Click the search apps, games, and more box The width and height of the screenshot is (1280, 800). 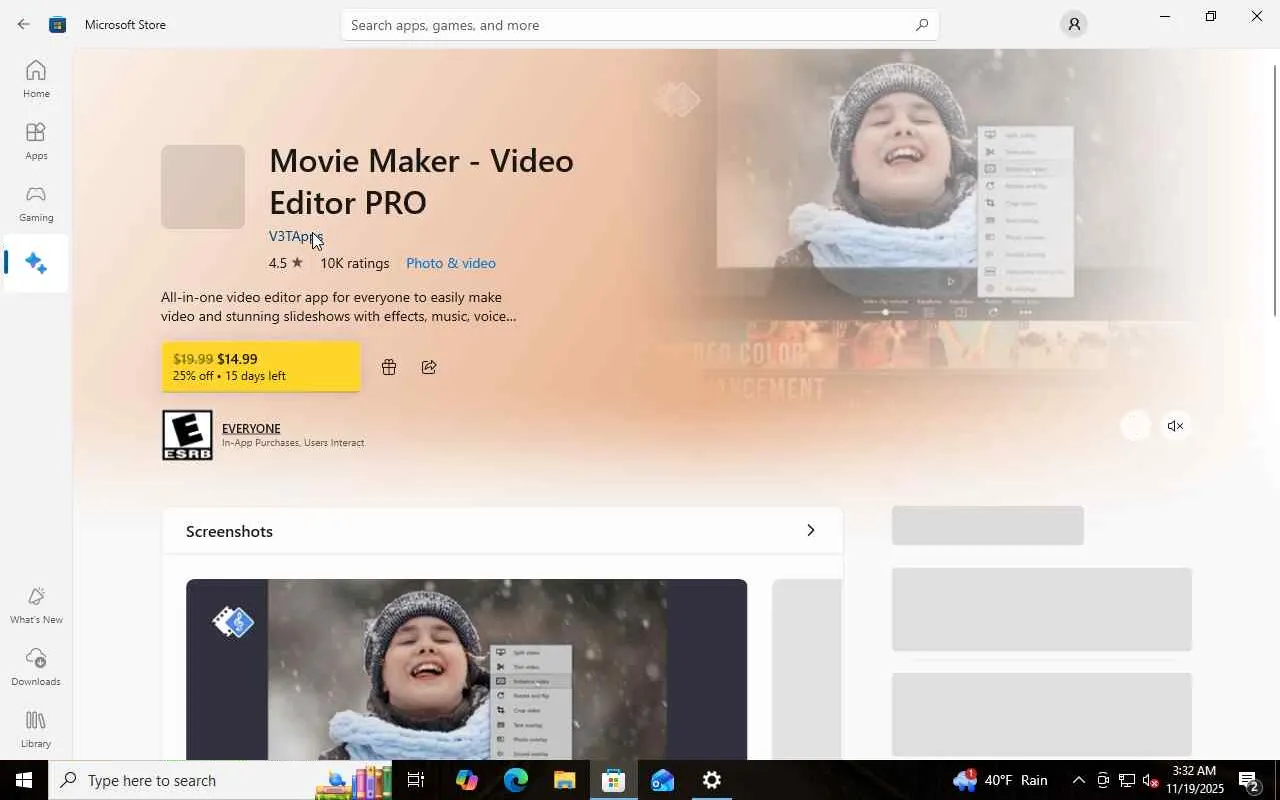[640, 25]
